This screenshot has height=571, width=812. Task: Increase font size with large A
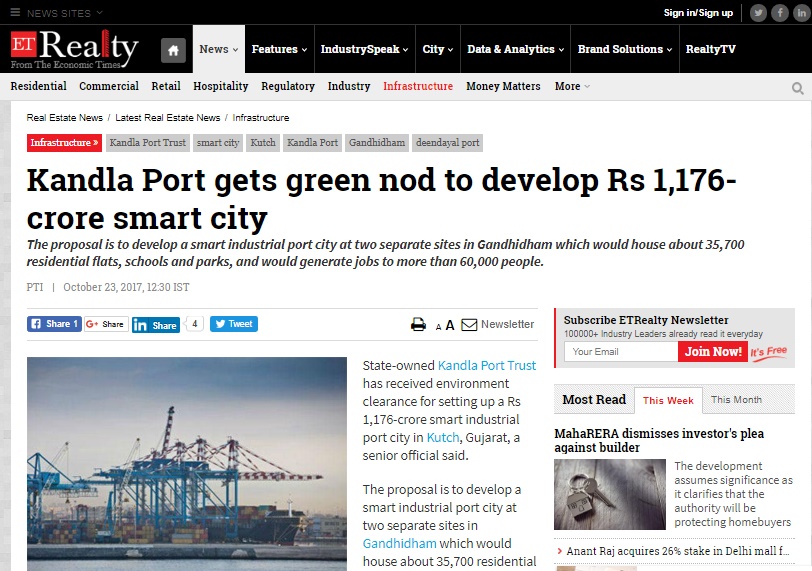click(x=450, y=325)
